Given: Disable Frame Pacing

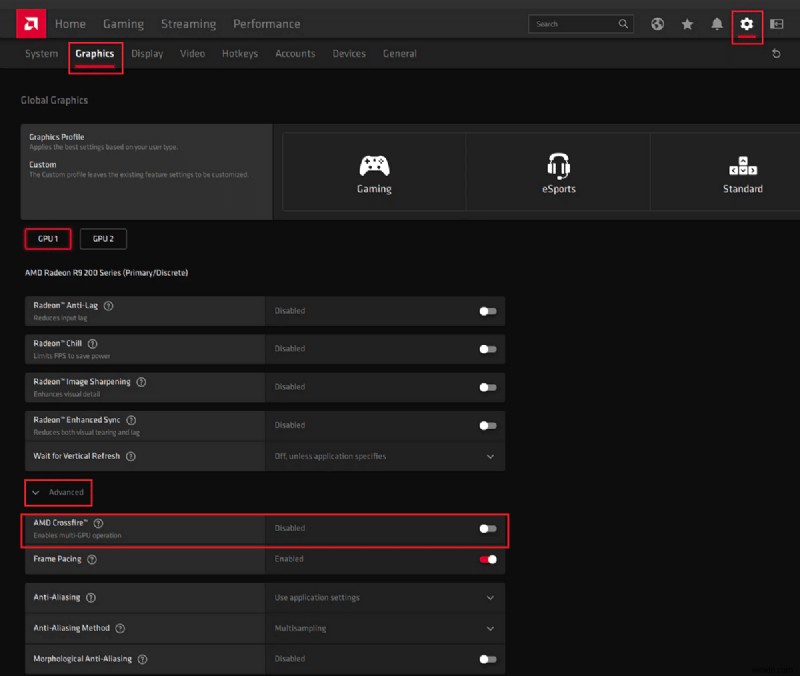Looking at the screenshot, I should [x=488, y=559].
